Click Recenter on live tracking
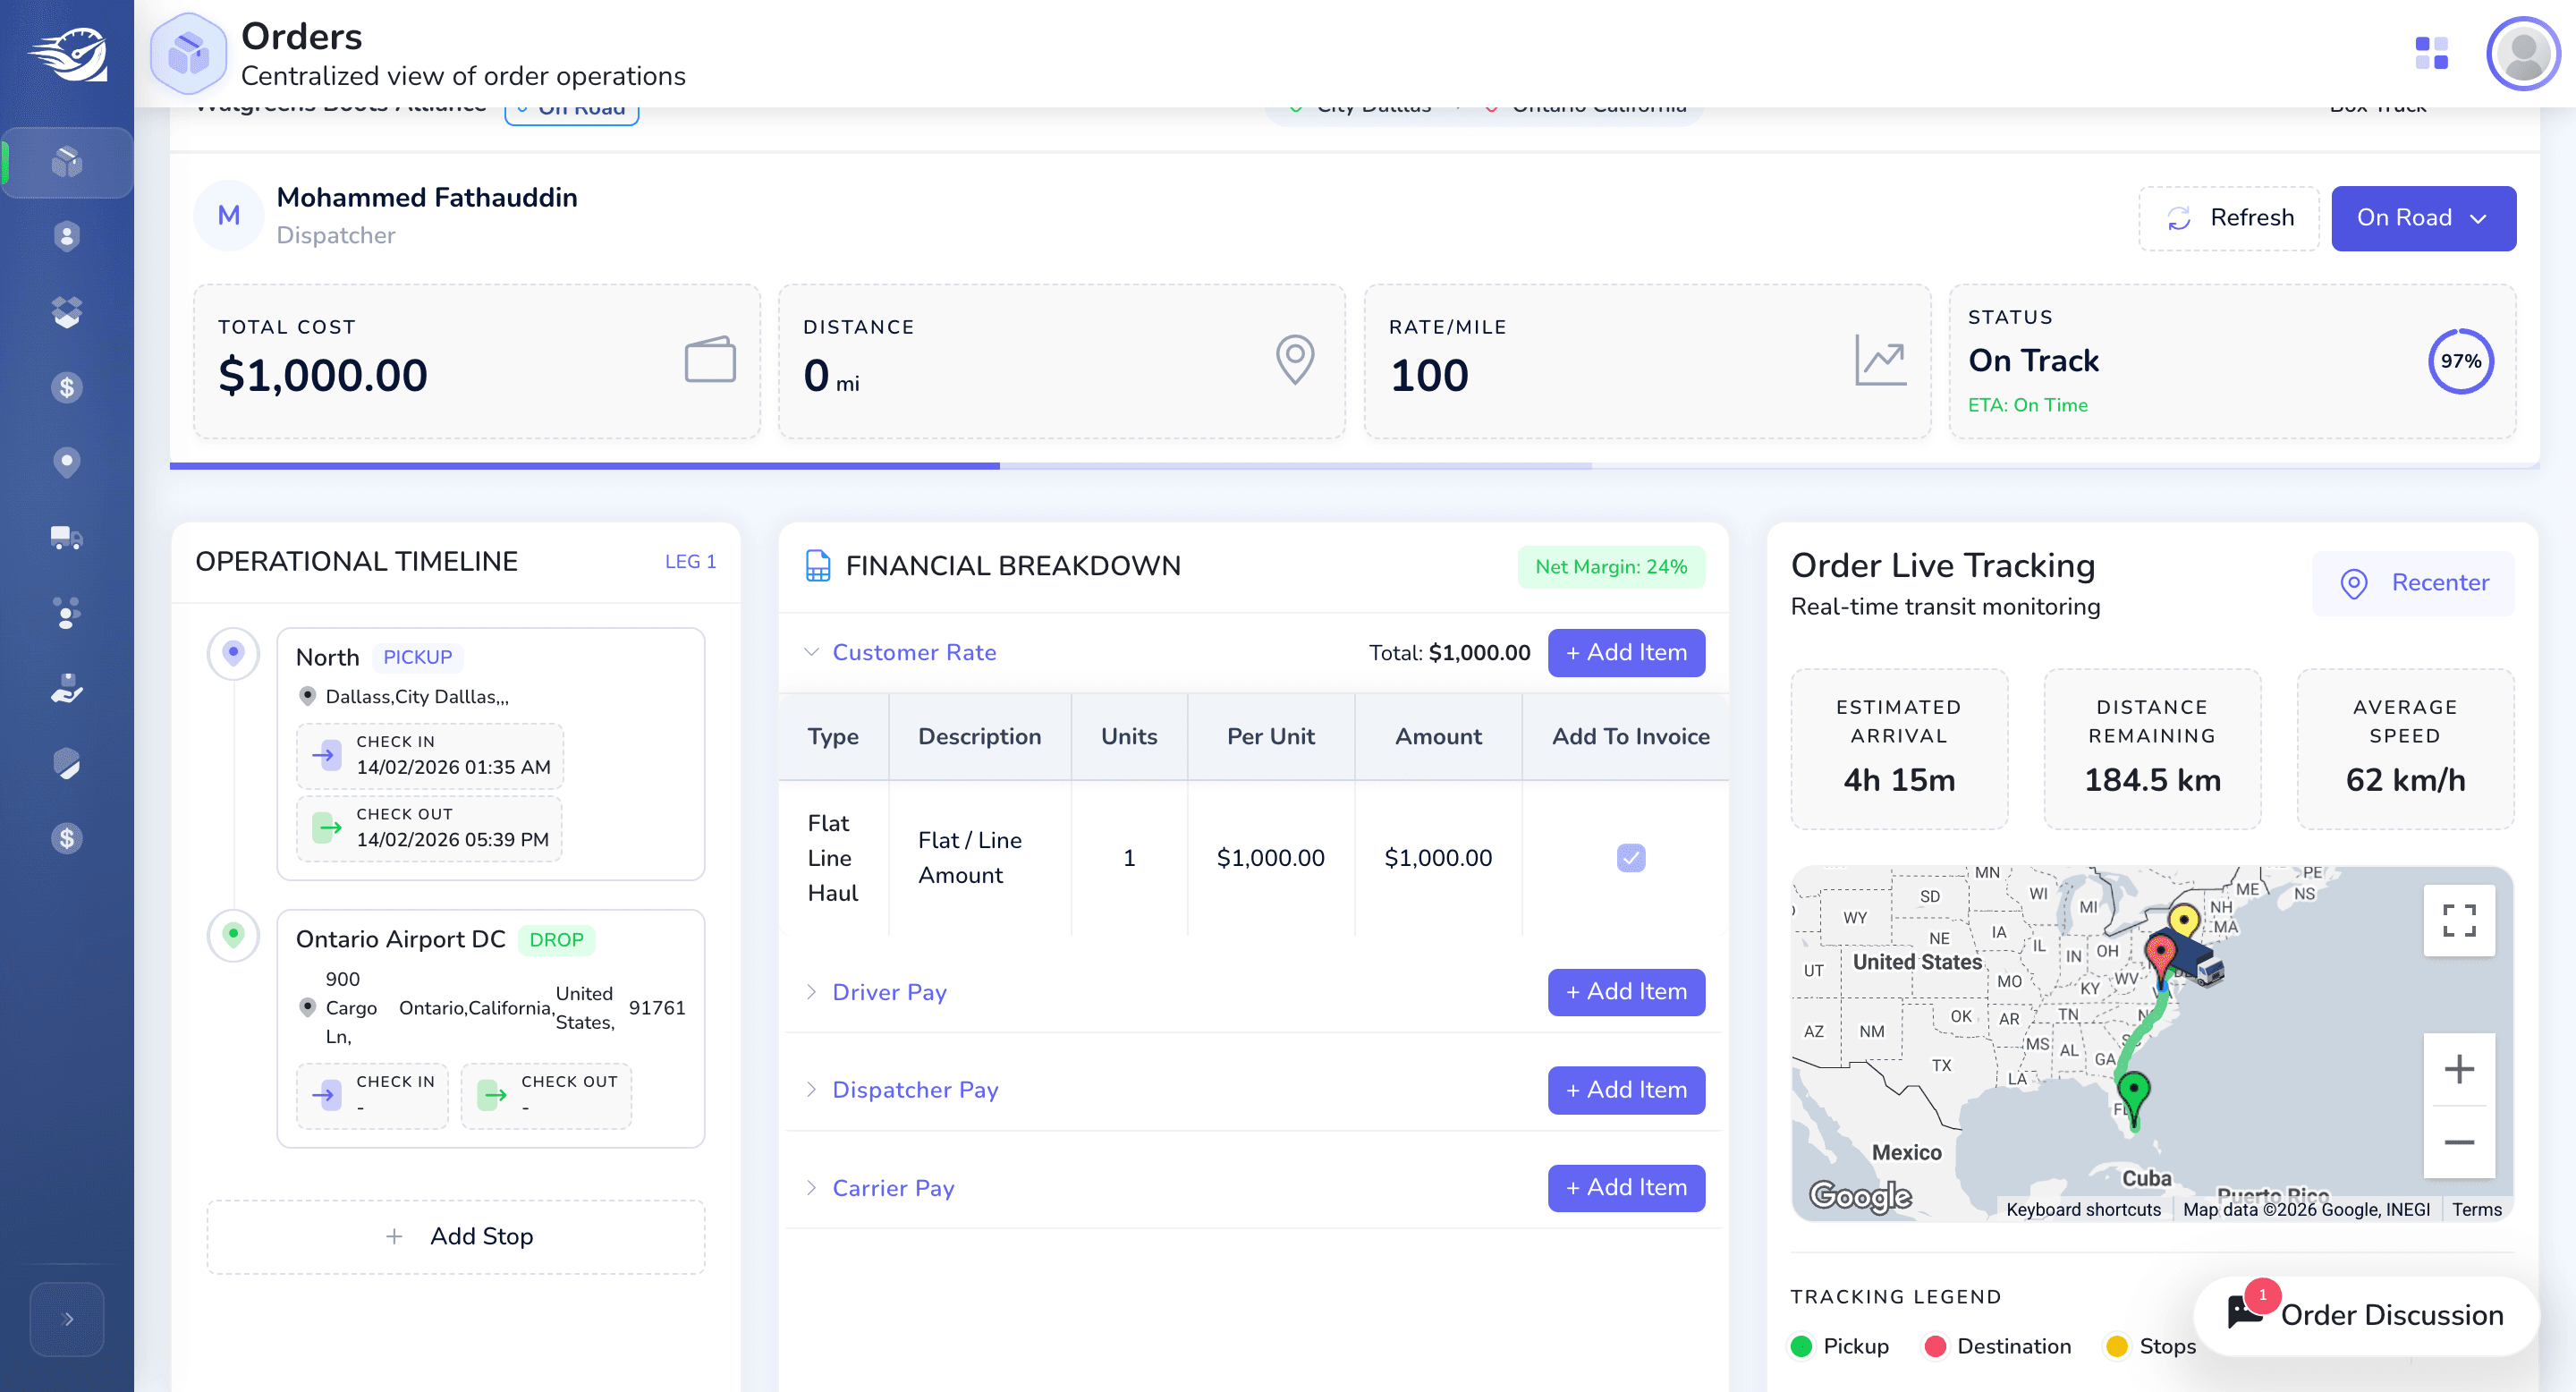 [x=2413, y=583]
